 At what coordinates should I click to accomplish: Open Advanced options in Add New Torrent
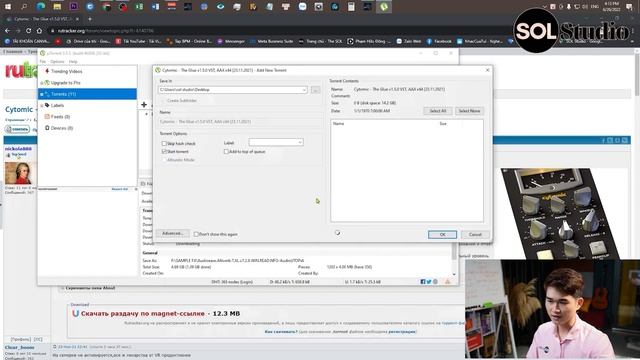pos(173,233)
